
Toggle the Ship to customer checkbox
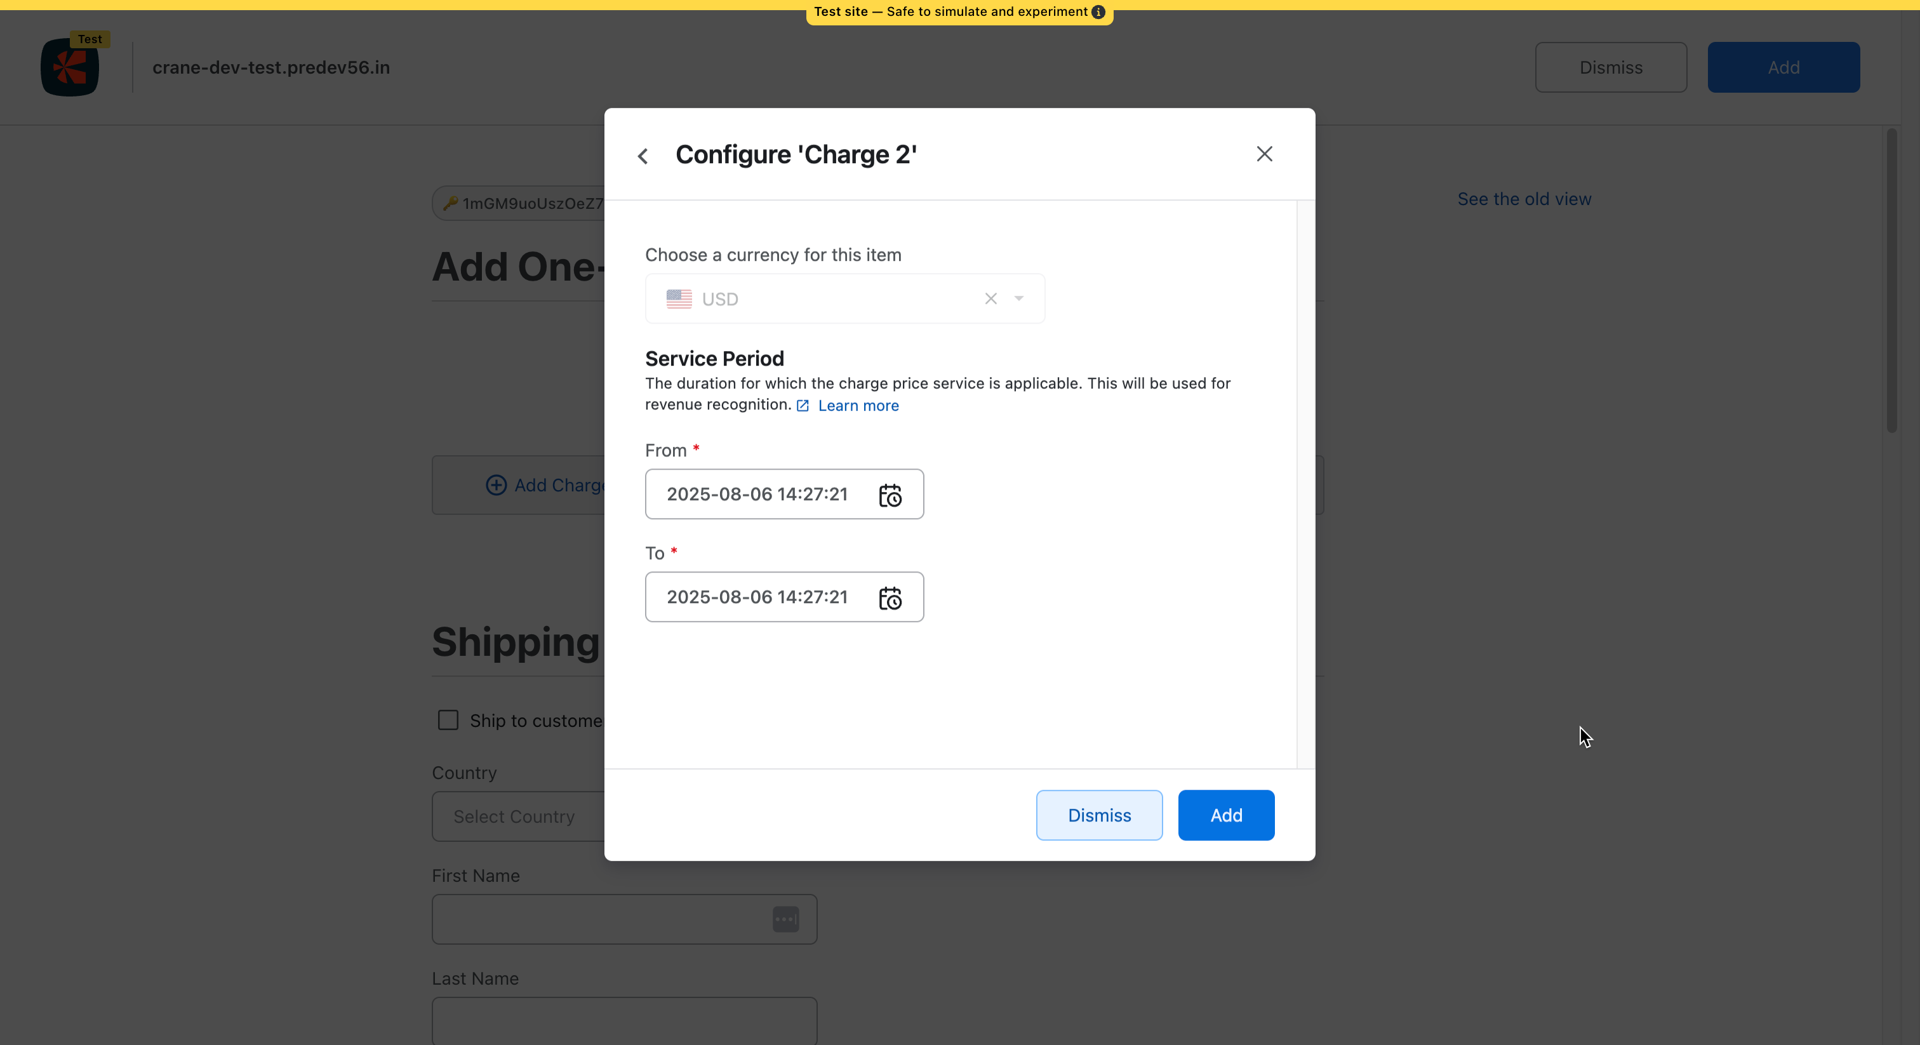tap(448, 720)
